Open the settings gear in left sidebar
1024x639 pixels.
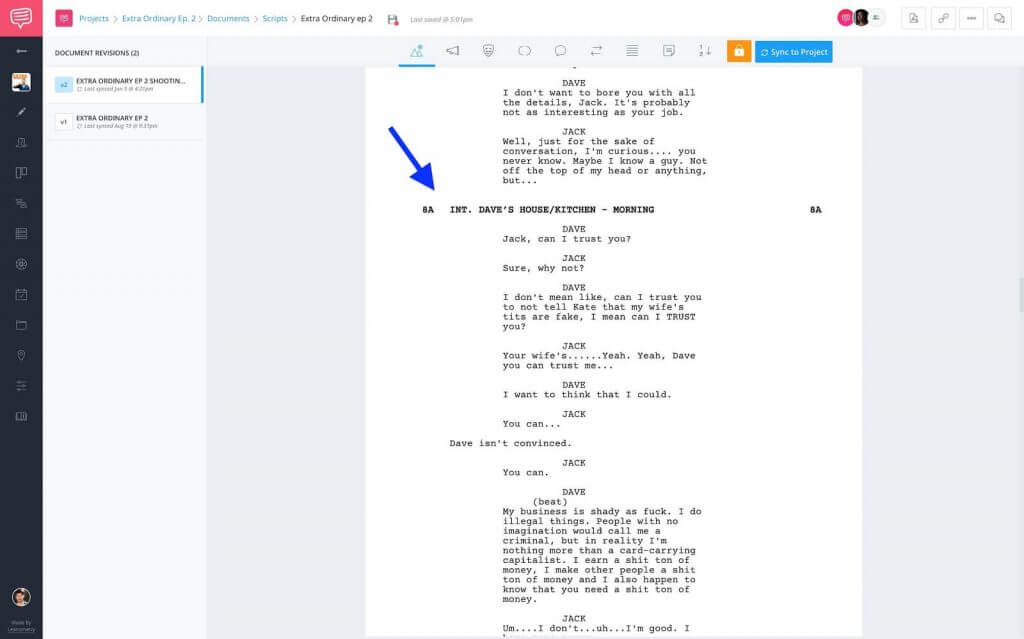(x=22, y=264)
